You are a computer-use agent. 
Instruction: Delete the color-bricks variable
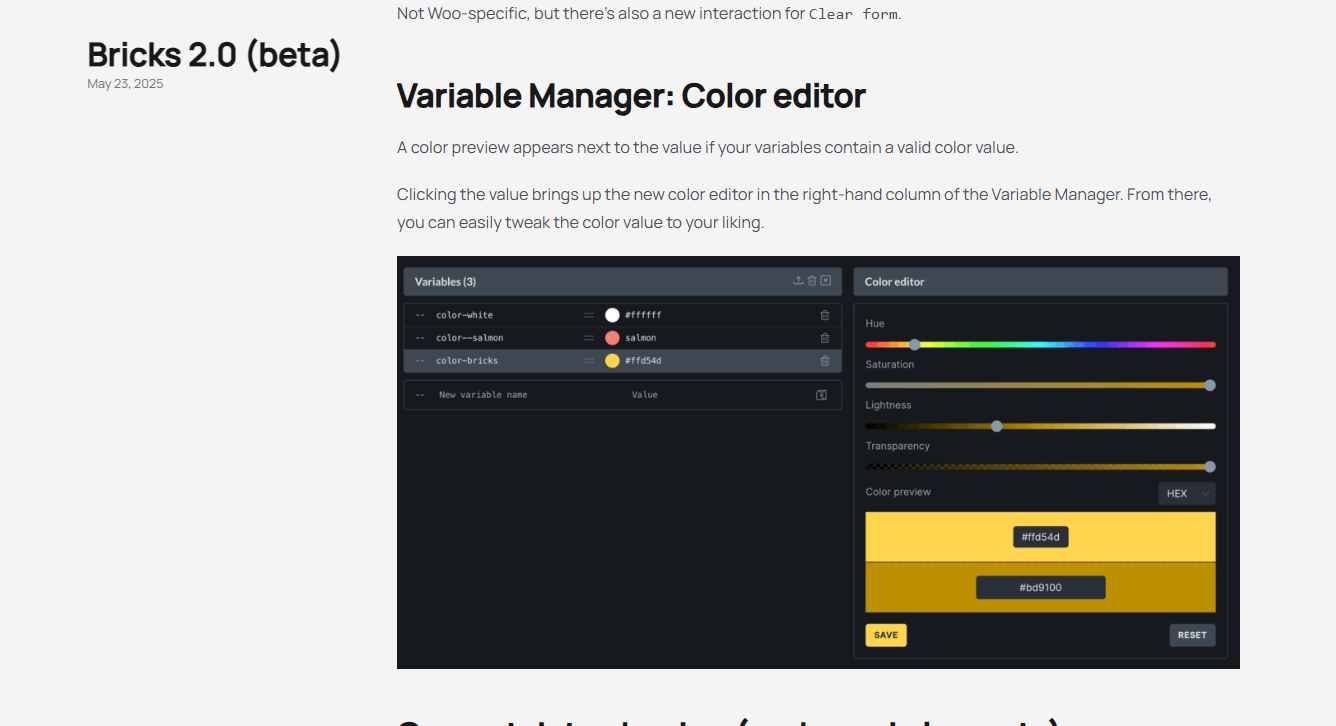[x=825, y=361]
